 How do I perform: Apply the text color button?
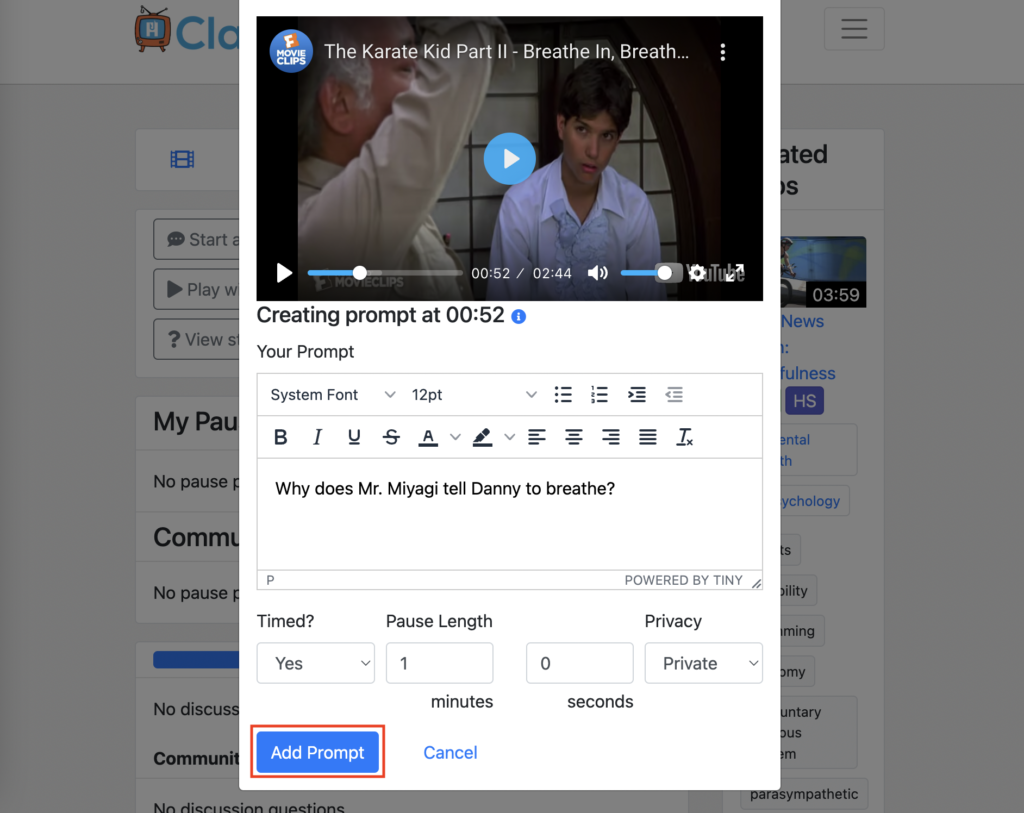point(428,437)
